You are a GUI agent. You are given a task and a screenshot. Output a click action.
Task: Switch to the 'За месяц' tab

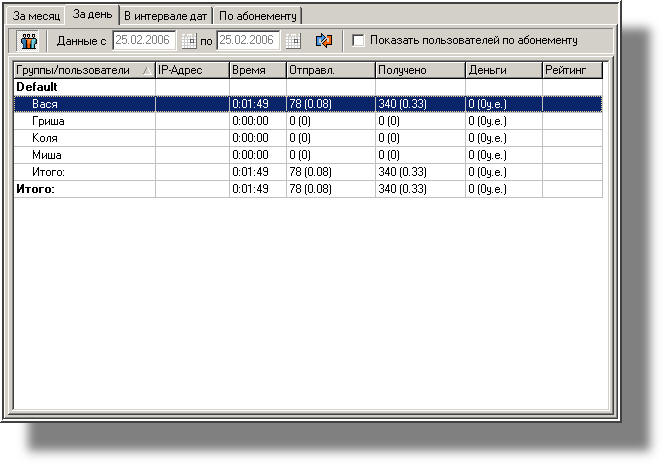tap(36, 16)
